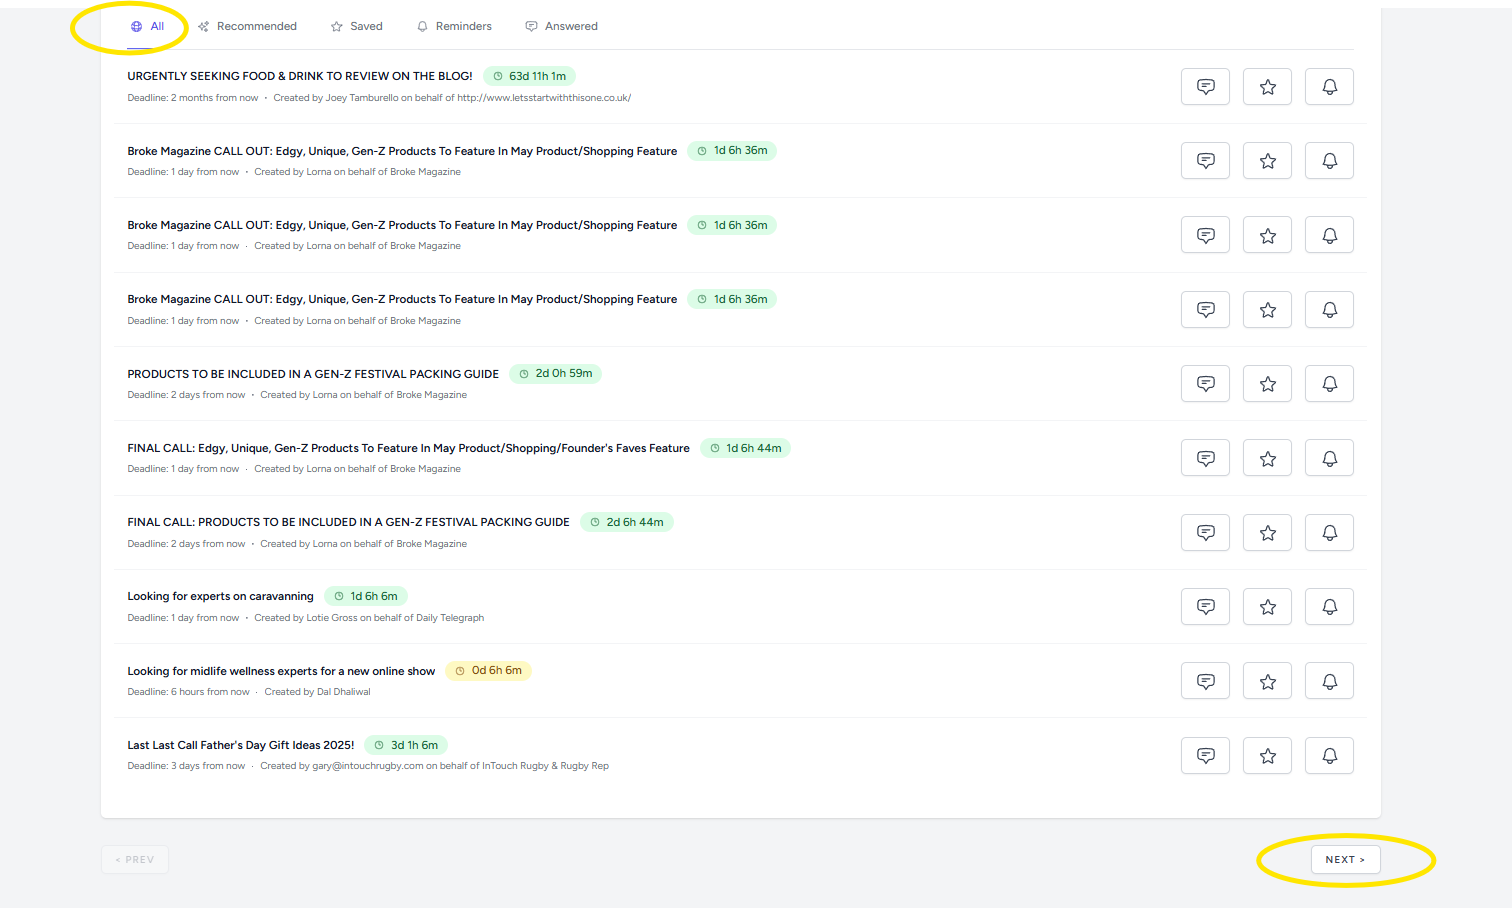Go to the Reminders tab
The image size is (1512, 908).
[454, 27]
